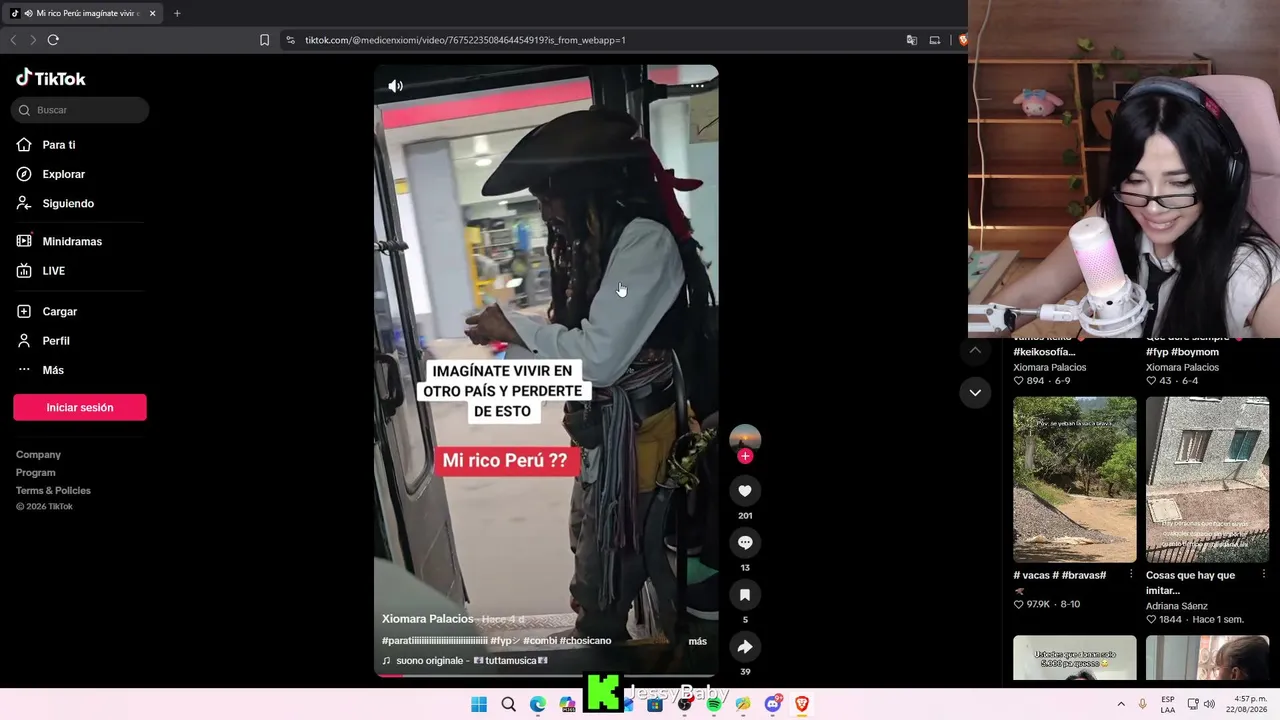This screenshot has width=1280, height=720.
Task: Open options for "# vacas # #bravas#" video
Action: 1131,575
